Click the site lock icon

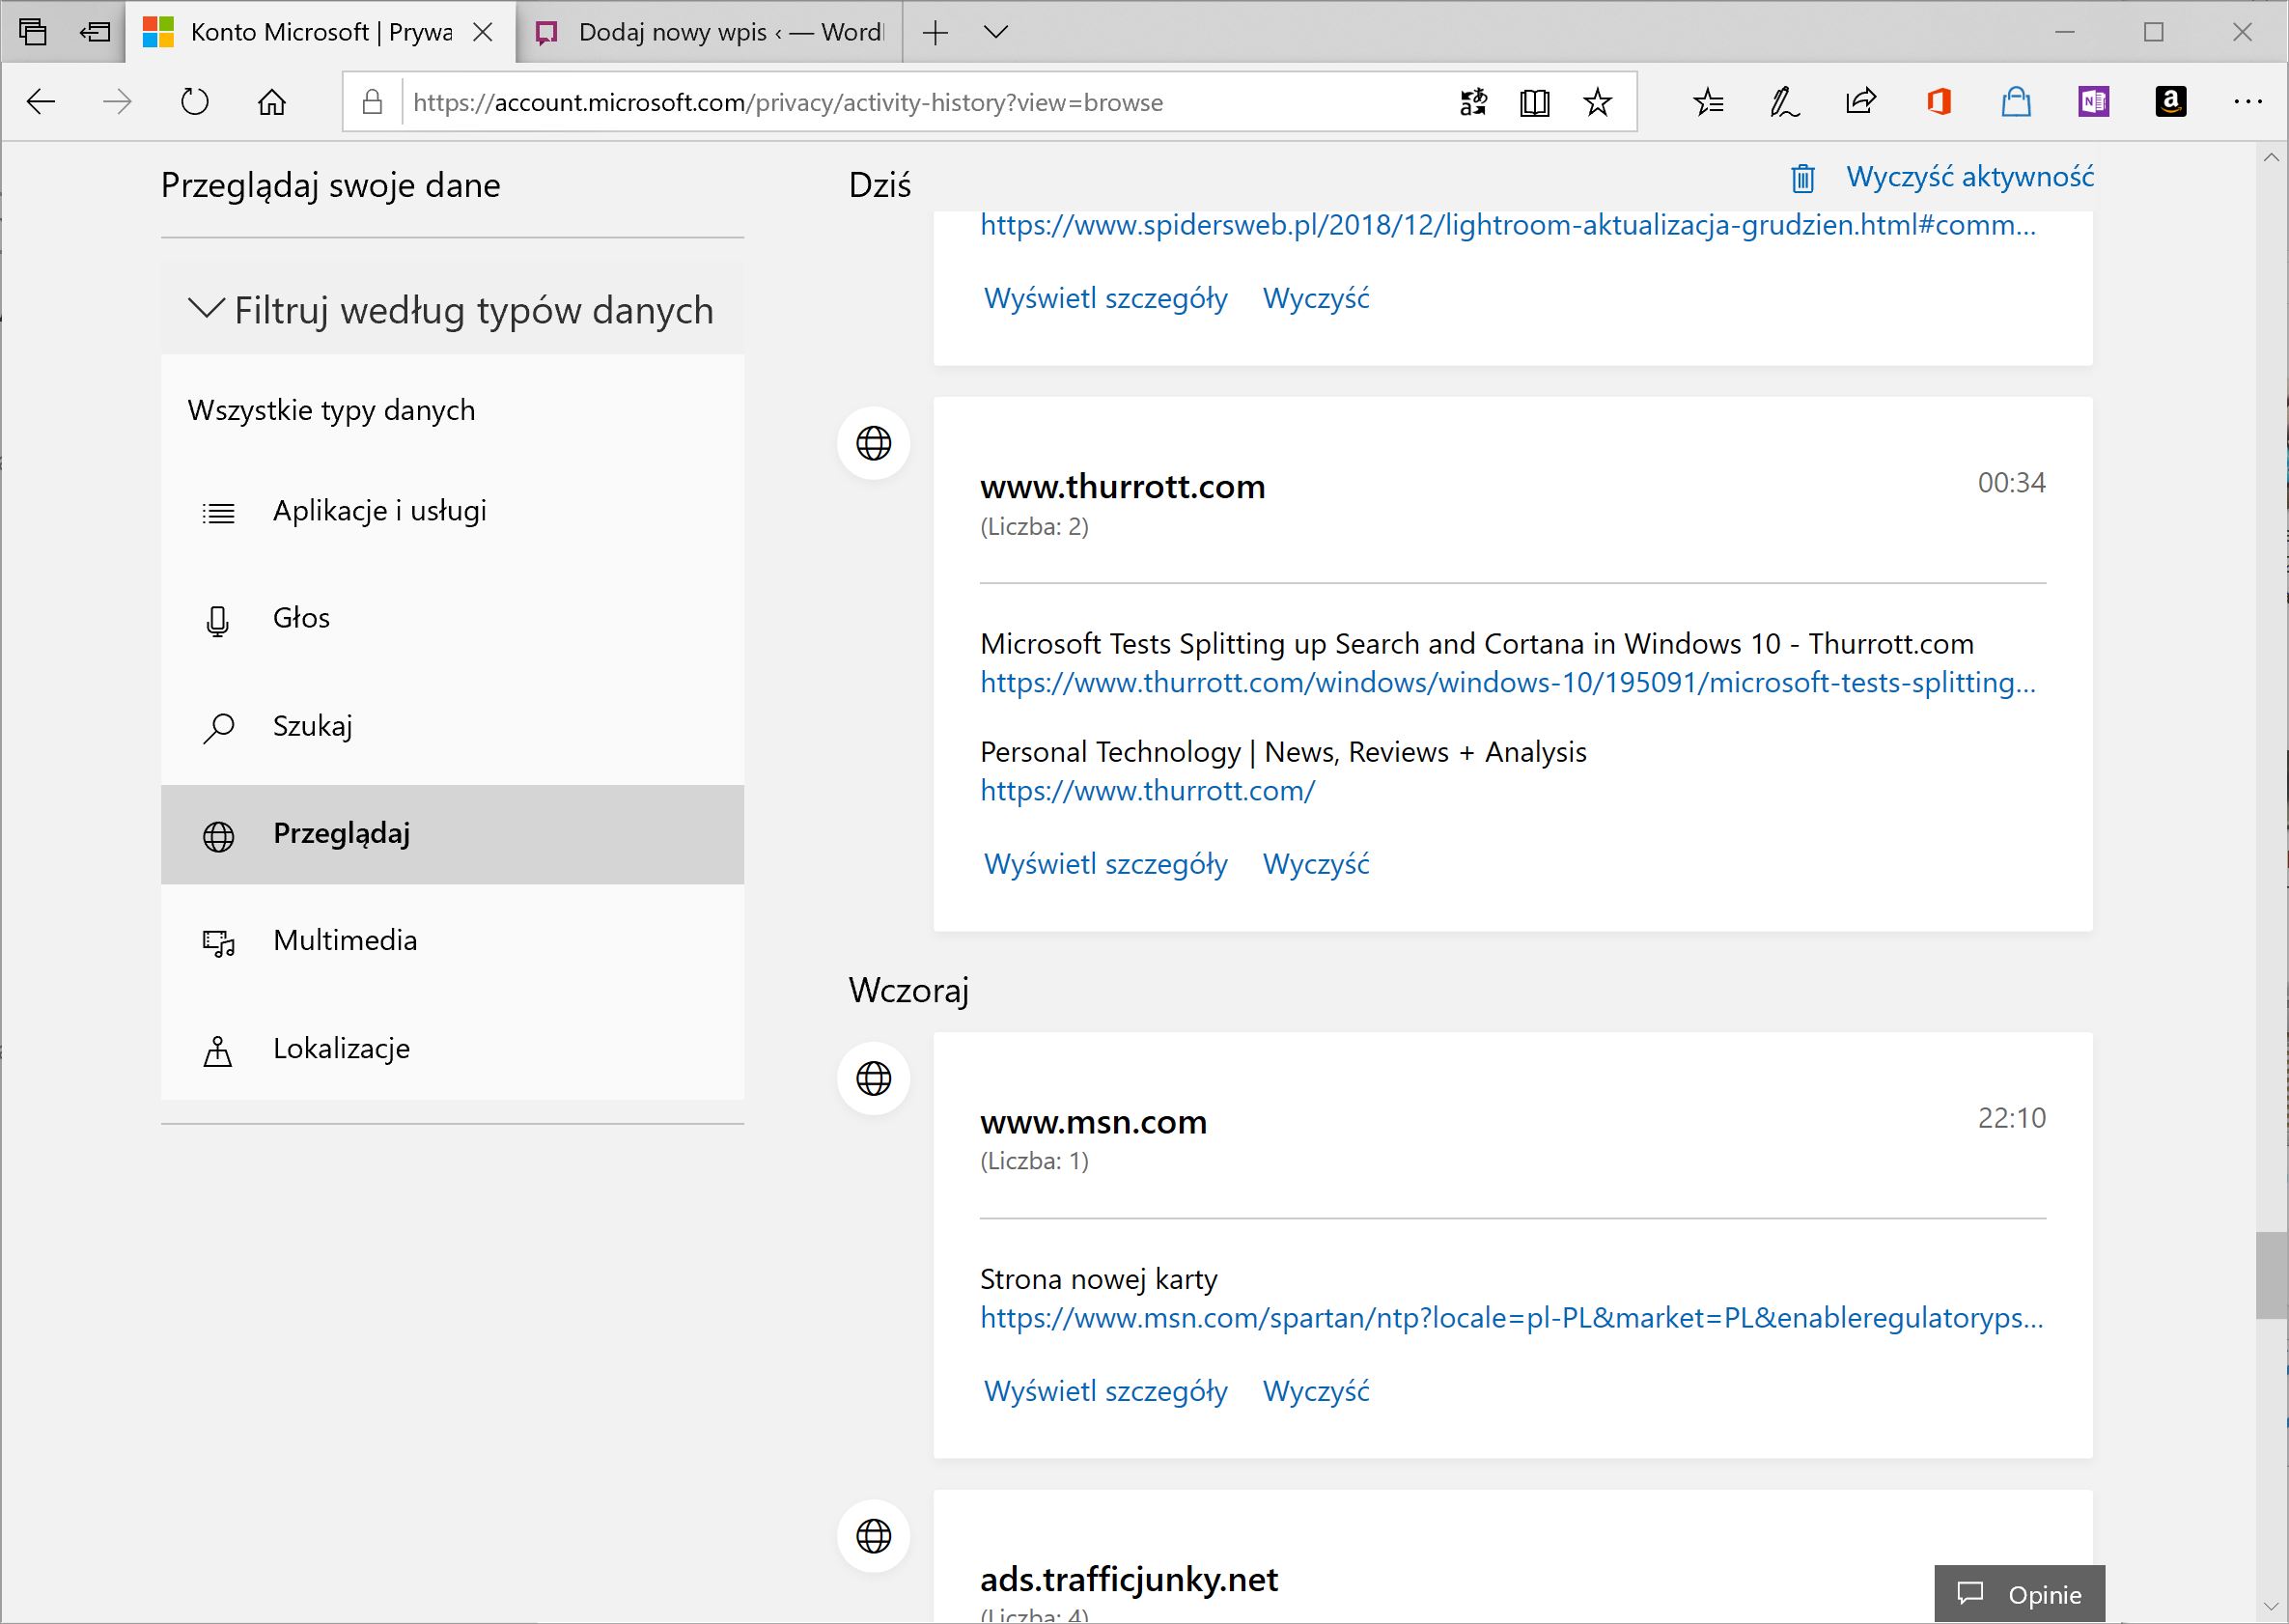(372, 102)
